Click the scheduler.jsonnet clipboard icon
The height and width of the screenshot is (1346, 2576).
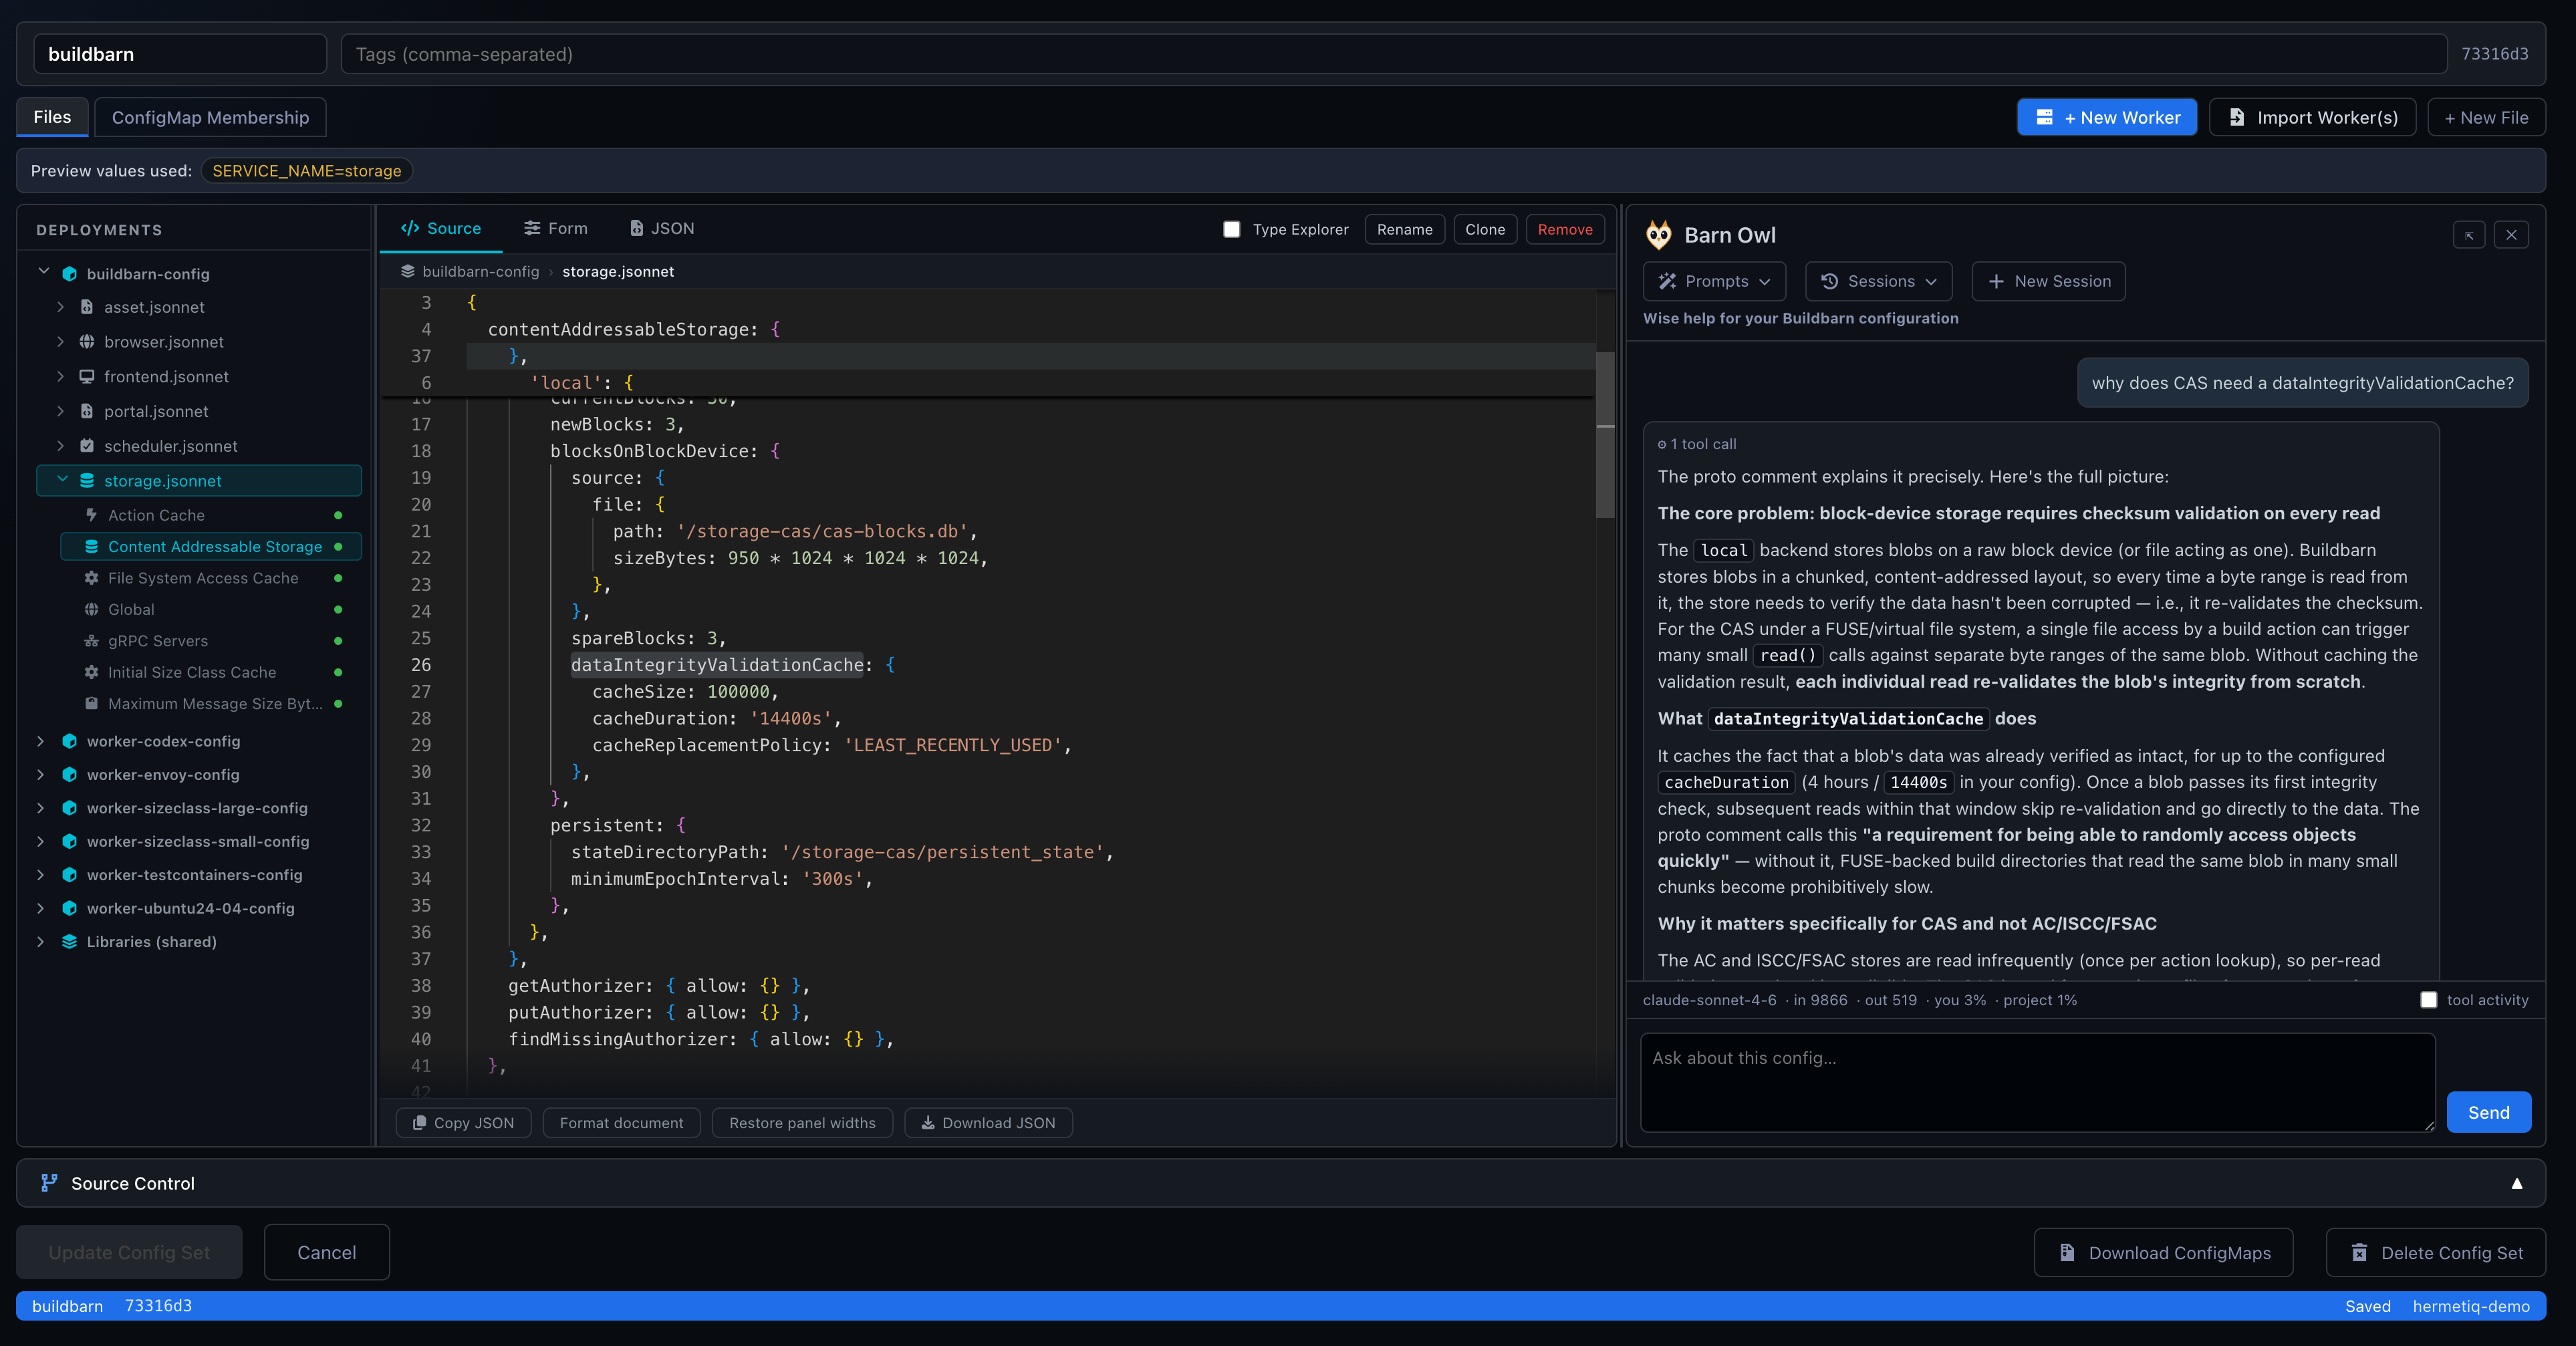click(87, 446)
